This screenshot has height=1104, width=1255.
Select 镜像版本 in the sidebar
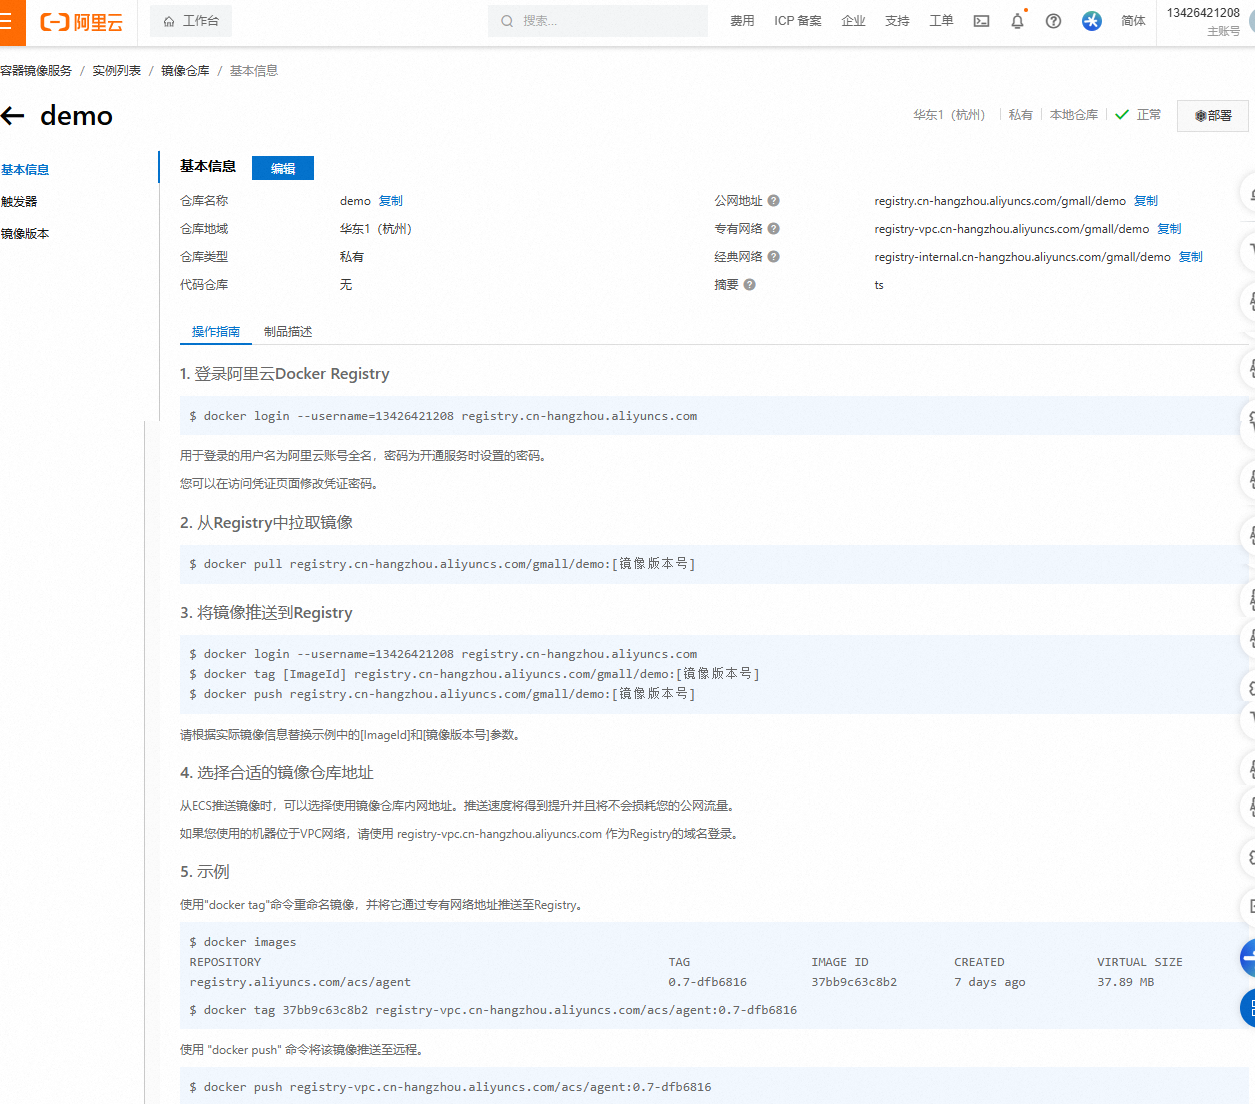point(25,234)
